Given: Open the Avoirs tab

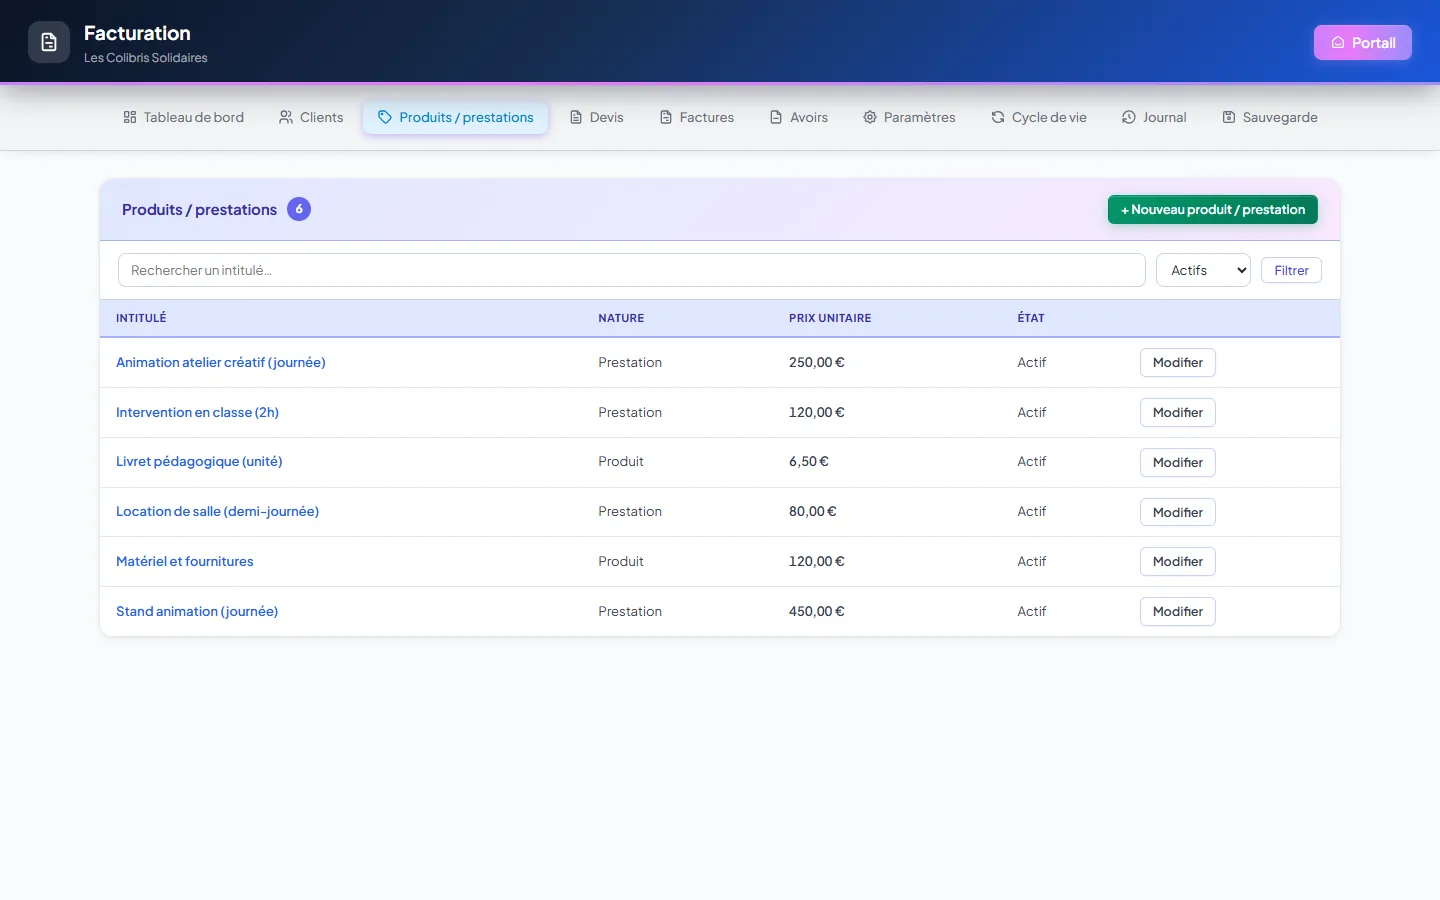Looking at the screenshot, I should [x=799, y=117].
